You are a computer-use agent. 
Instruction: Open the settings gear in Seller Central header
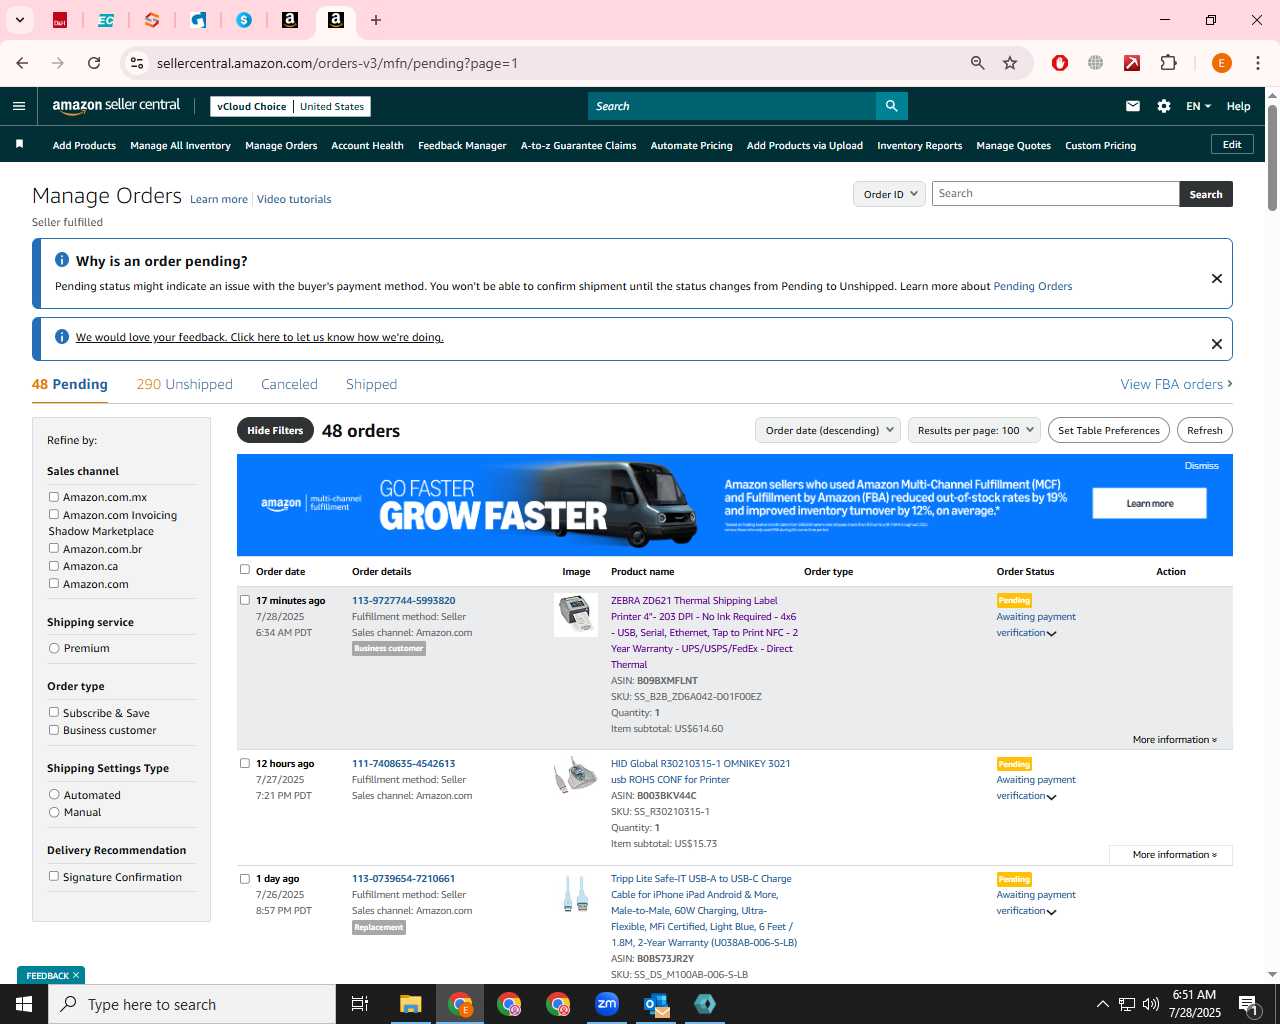(x=1164, y=106)
